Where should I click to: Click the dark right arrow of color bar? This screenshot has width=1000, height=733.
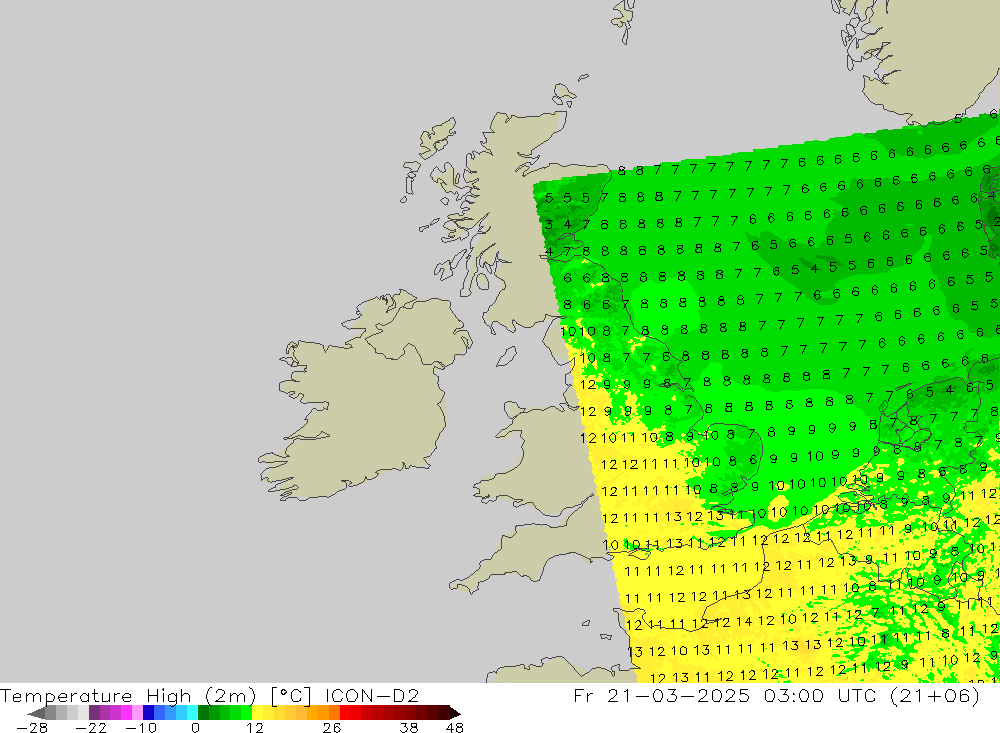[455, 713]
